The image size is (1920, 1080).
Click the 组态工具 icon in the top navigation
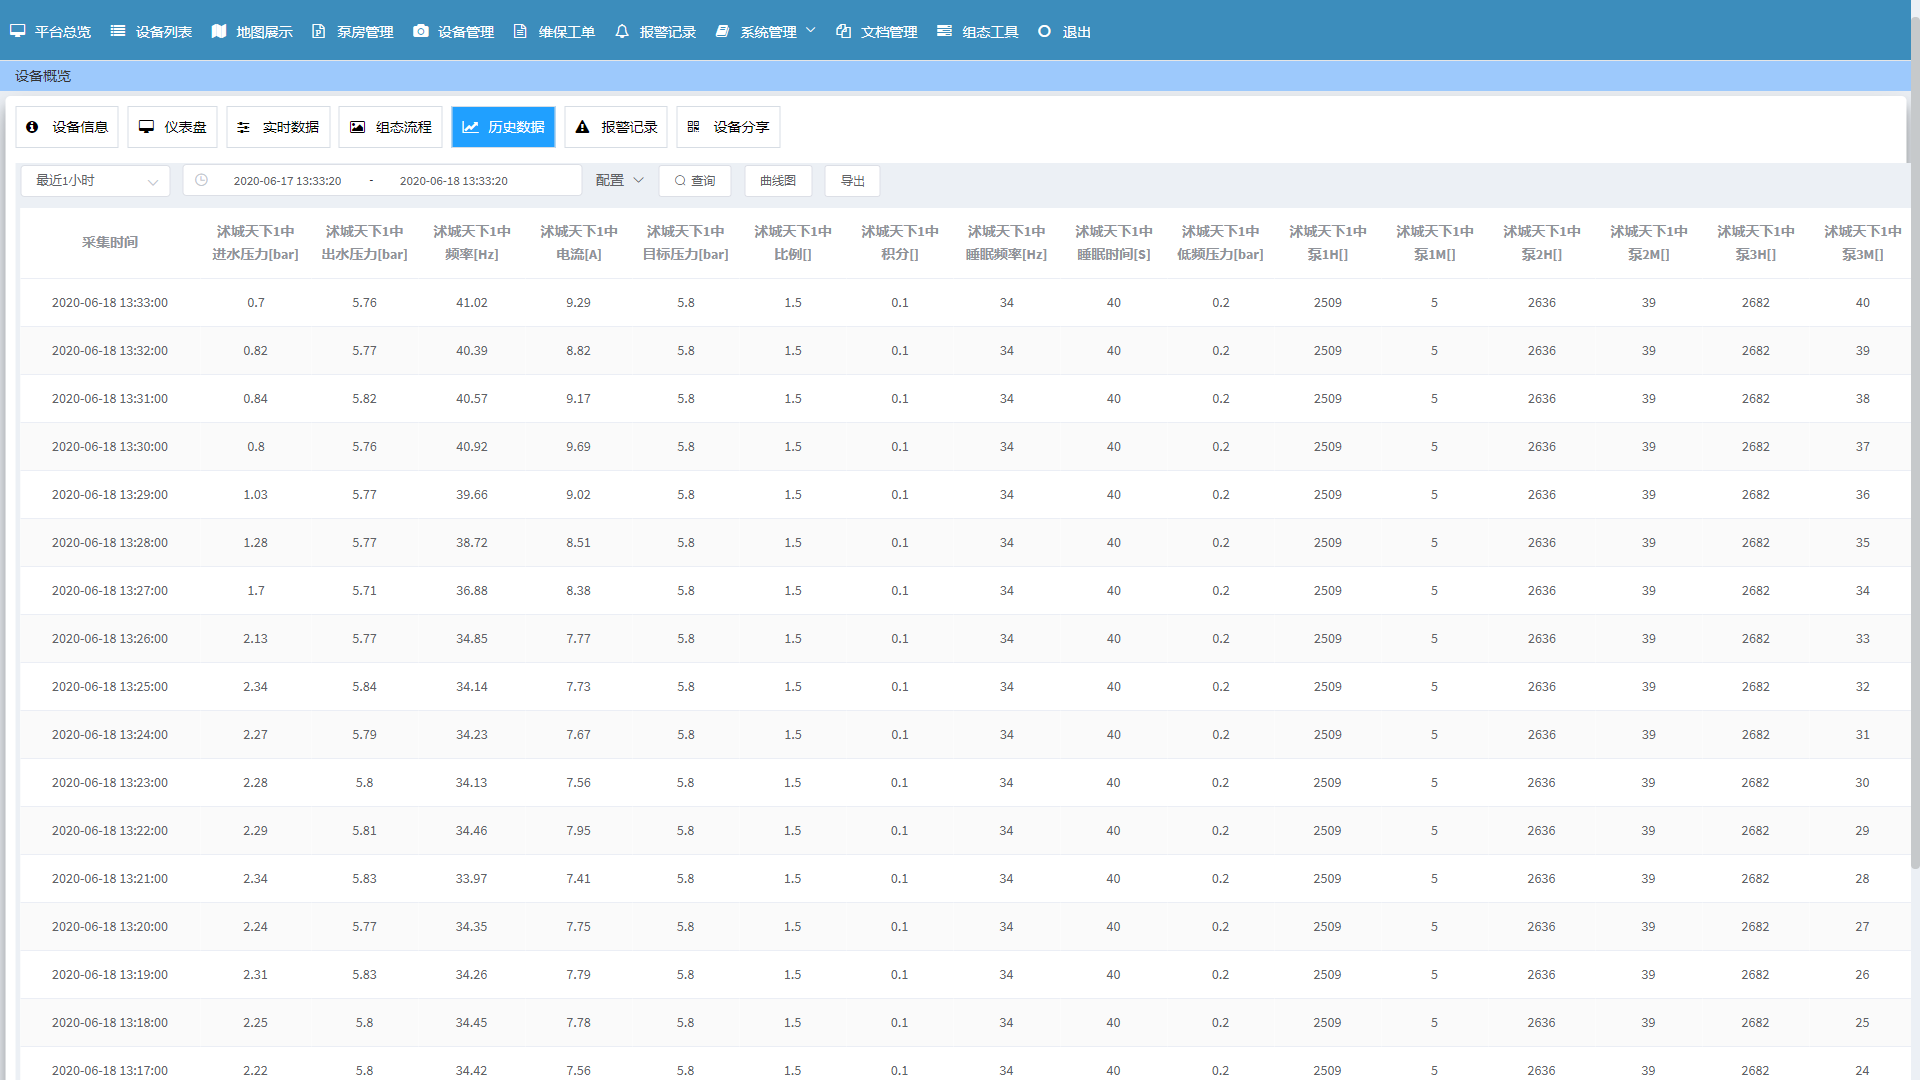(944, 31)
